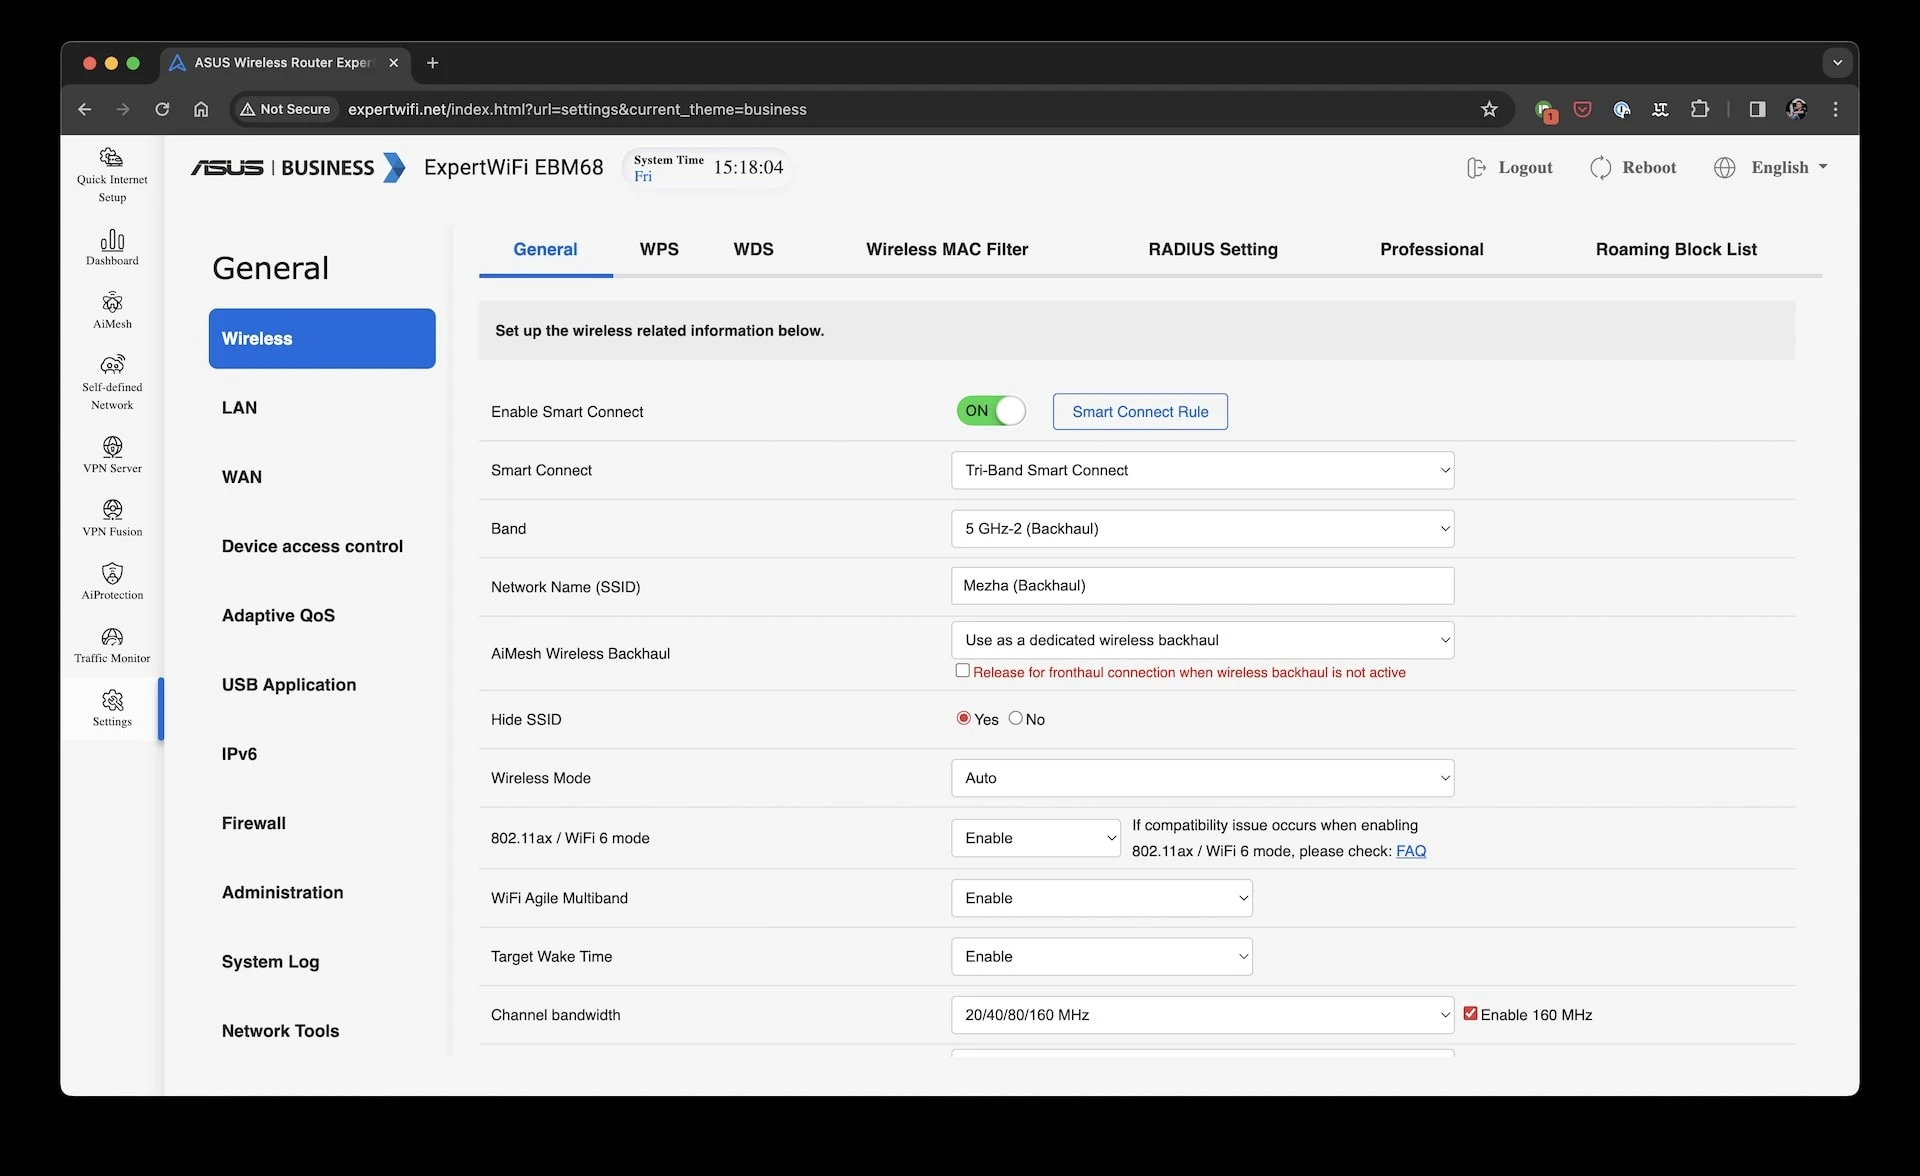This screenshot has height=1176, width=1920.
Task: Switch to RADIUS Setting tab
Action: click(1213, 249)
